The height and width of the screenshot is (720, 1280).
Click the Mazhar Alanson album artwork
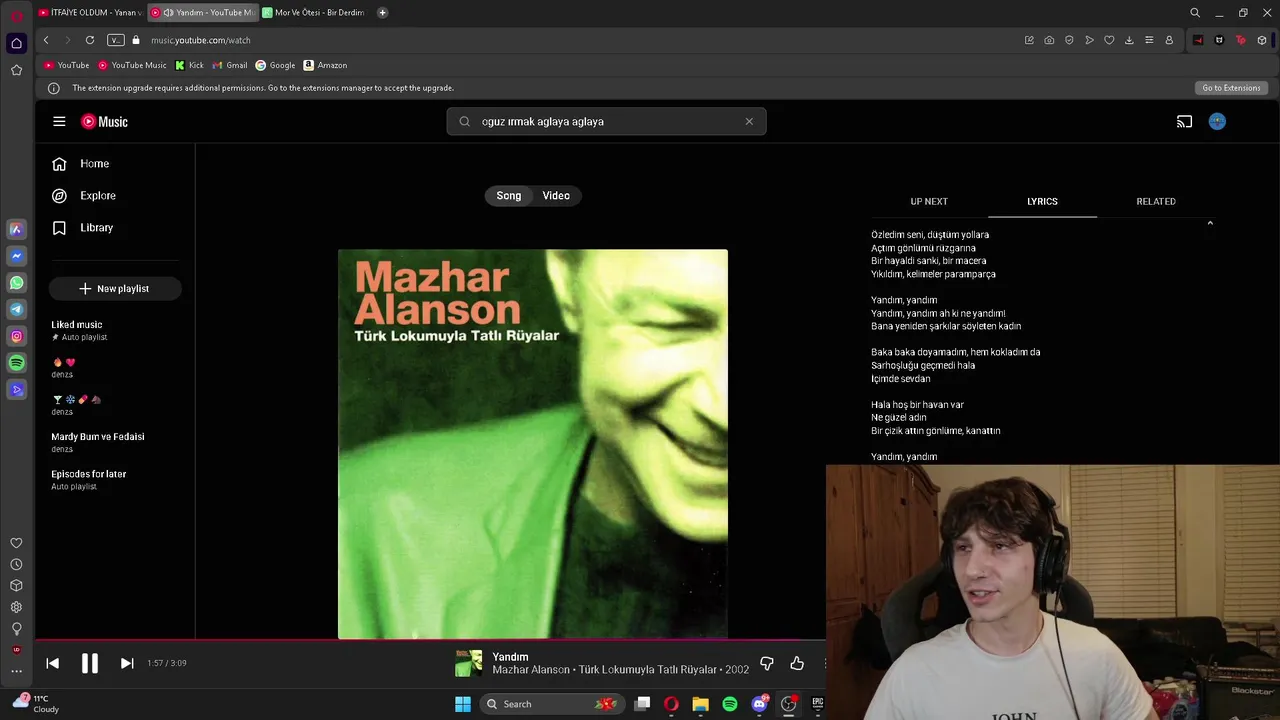click(x=533, y=444)
